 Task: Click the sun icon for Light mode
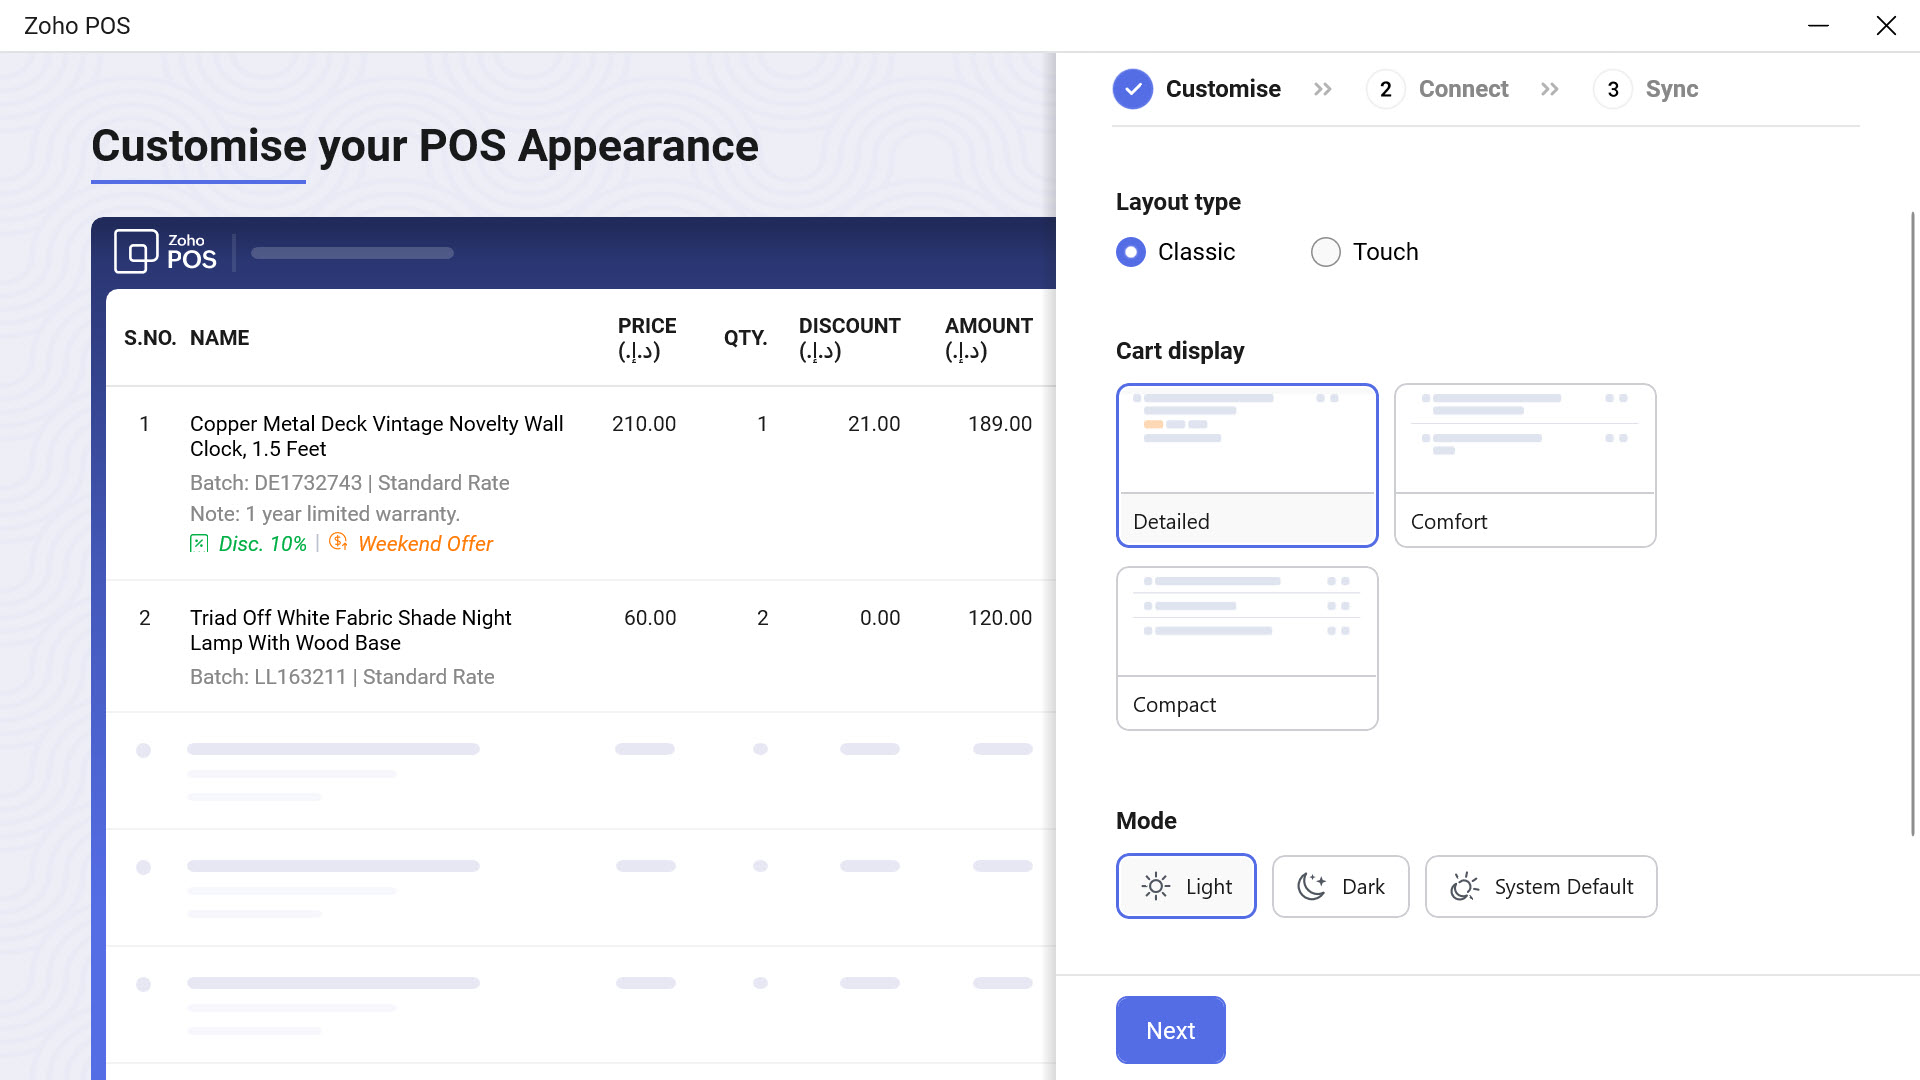(1155, 886)
